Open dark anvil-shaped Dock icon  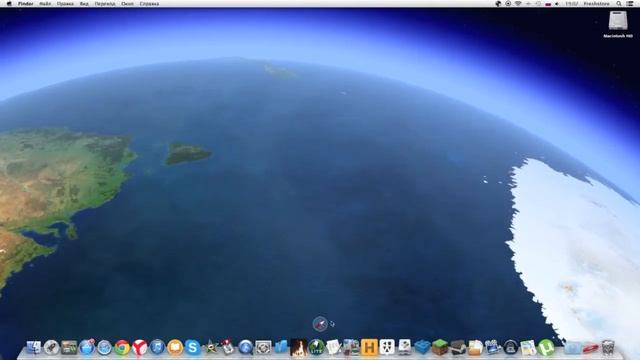[458, 347]
